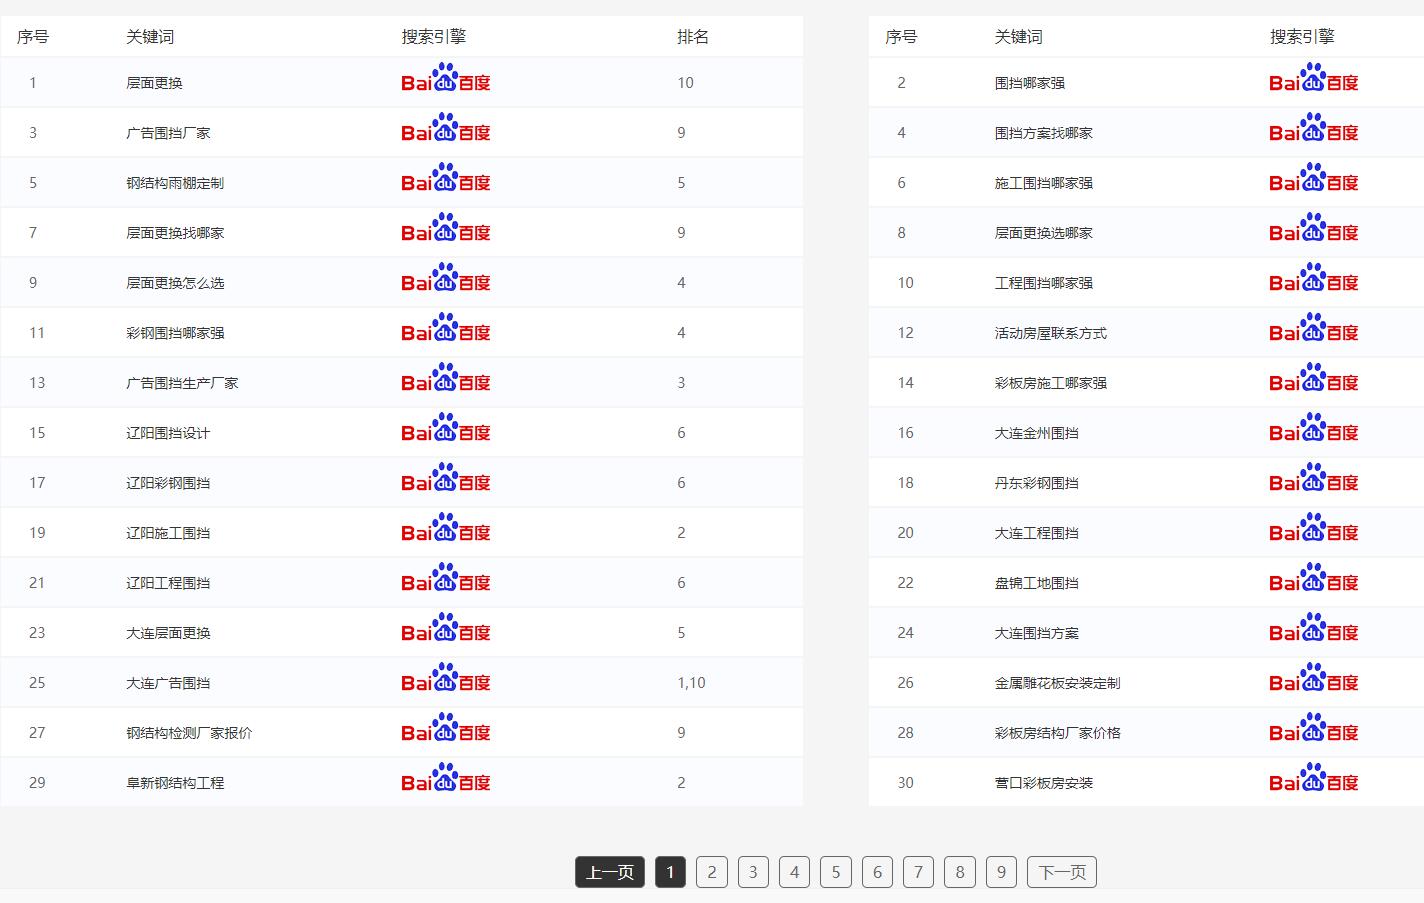The width and height of the screenshot is (1424, 903).
Task: Jump to page 2
Action: (x=712, y=872)
